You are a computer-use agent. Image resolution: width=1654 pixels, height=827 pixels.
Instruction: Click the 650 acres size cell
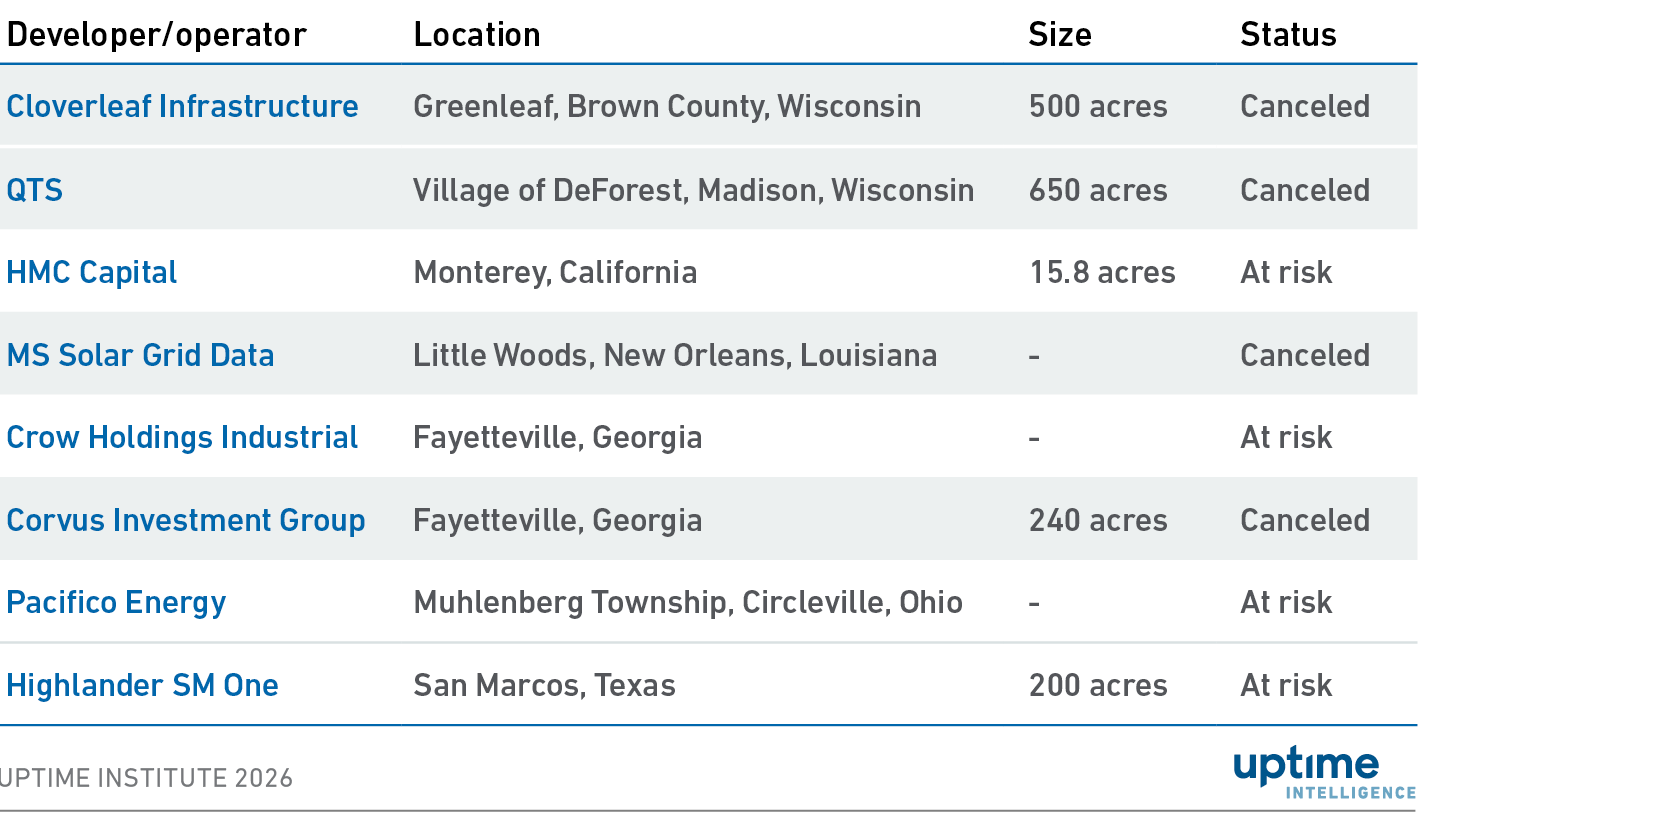click(x=1098, y=190)
